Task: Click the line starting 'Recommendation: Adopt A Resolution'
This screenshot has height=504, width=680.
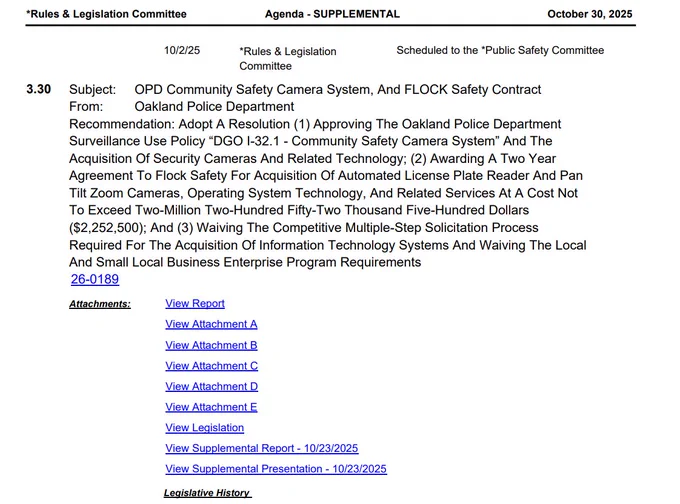Action: (315, 124)
